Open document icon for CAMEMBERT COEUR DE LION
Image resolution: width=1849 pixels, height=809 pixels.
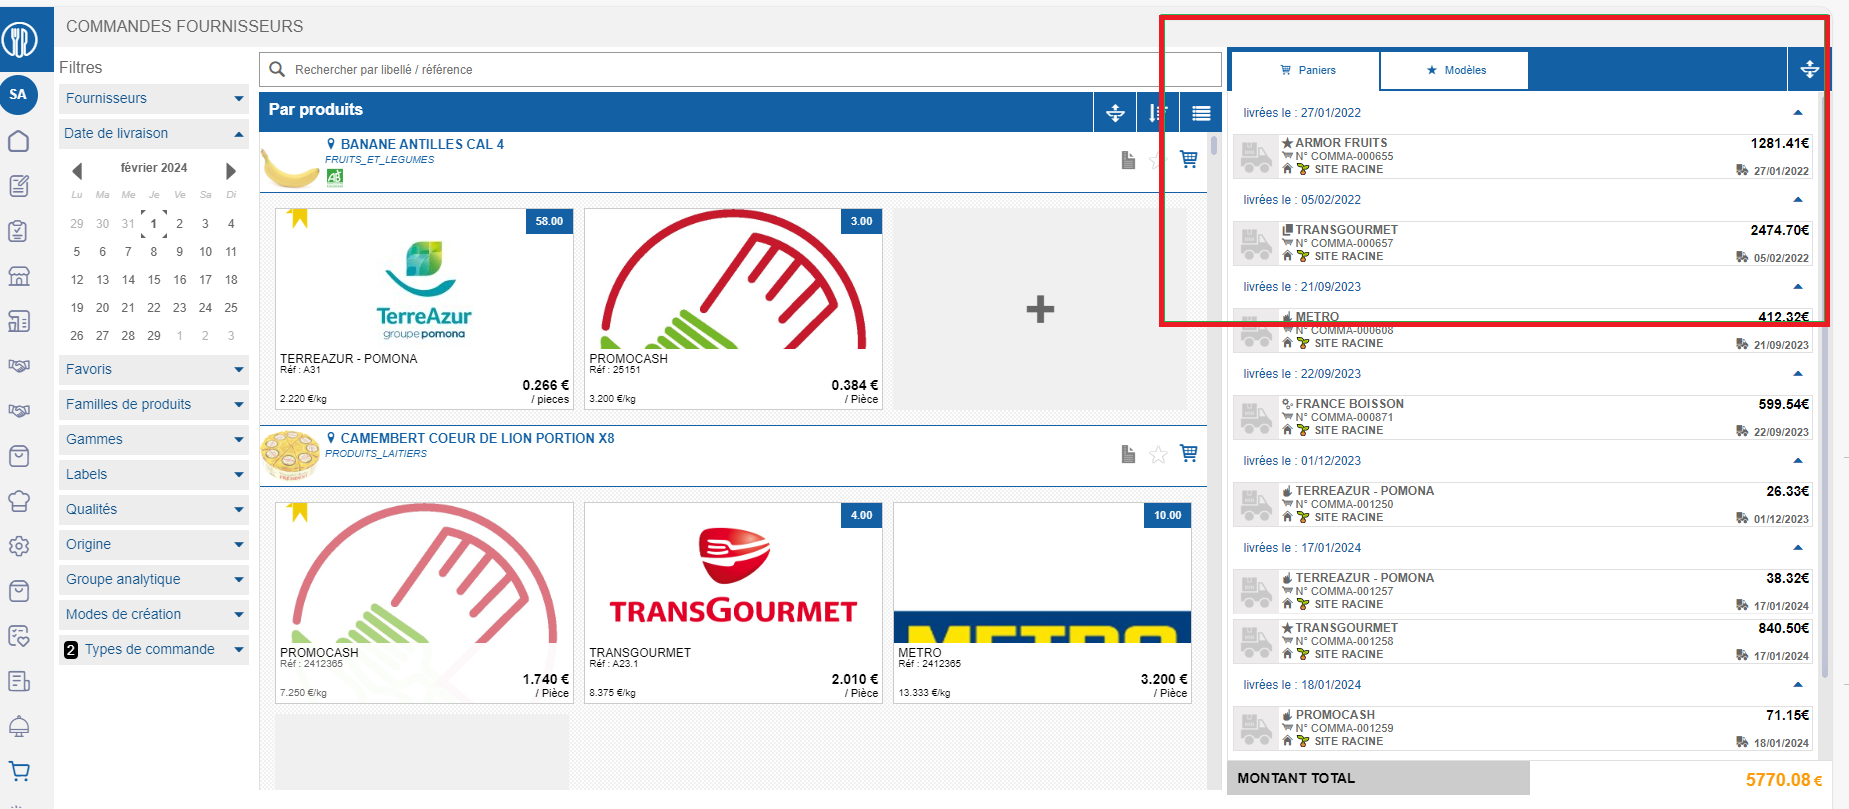(x=1128, y=454)
